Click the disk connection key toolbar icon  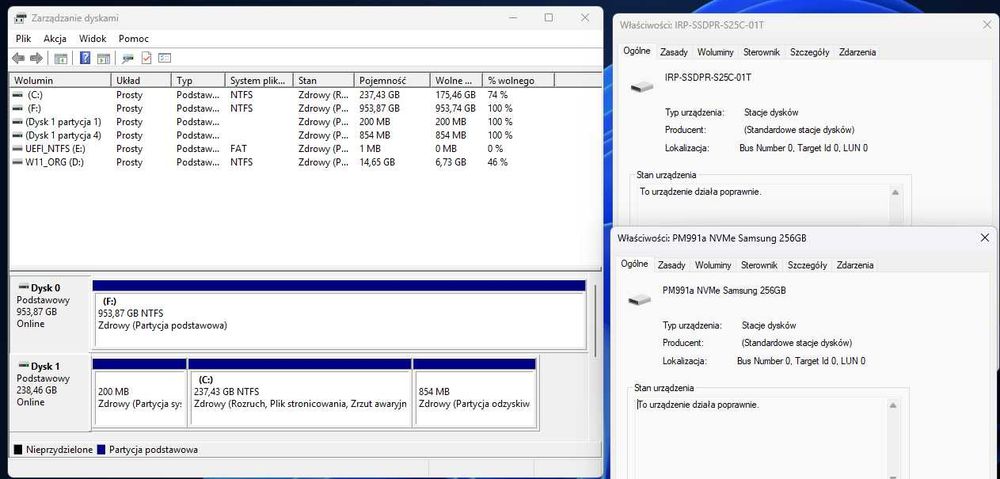[x=128, y=59]
